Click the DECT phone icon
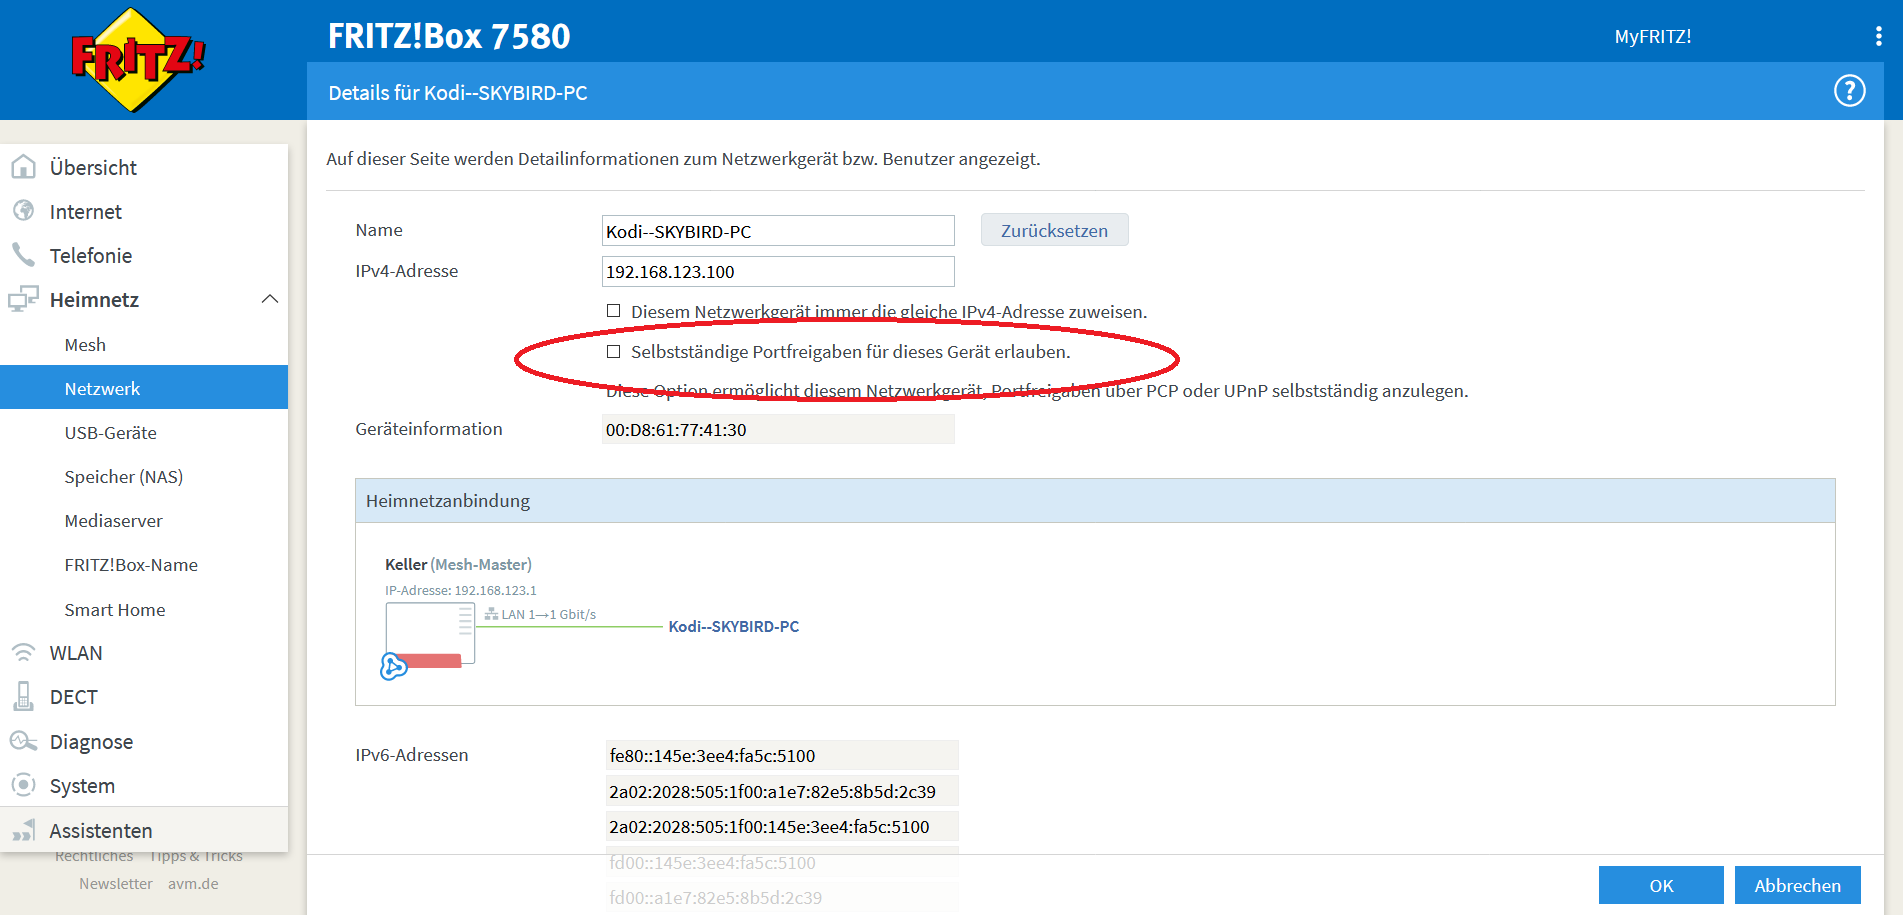1903x915 pixels. click(23, 696)
